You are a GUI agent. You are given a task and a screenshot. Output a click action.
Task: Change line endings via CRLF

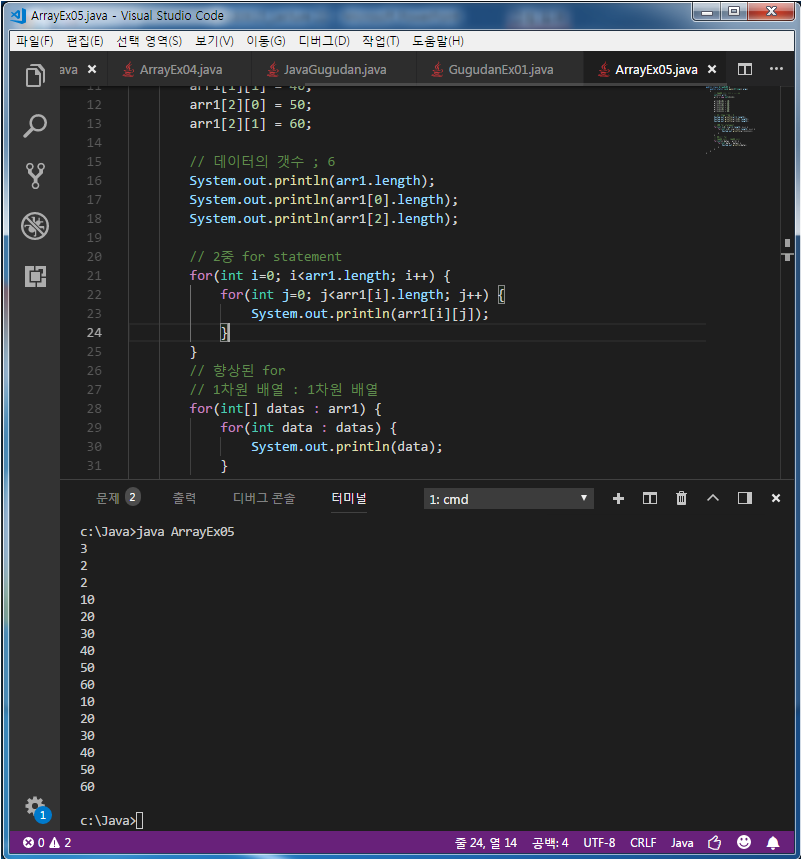tap(643, 842)
